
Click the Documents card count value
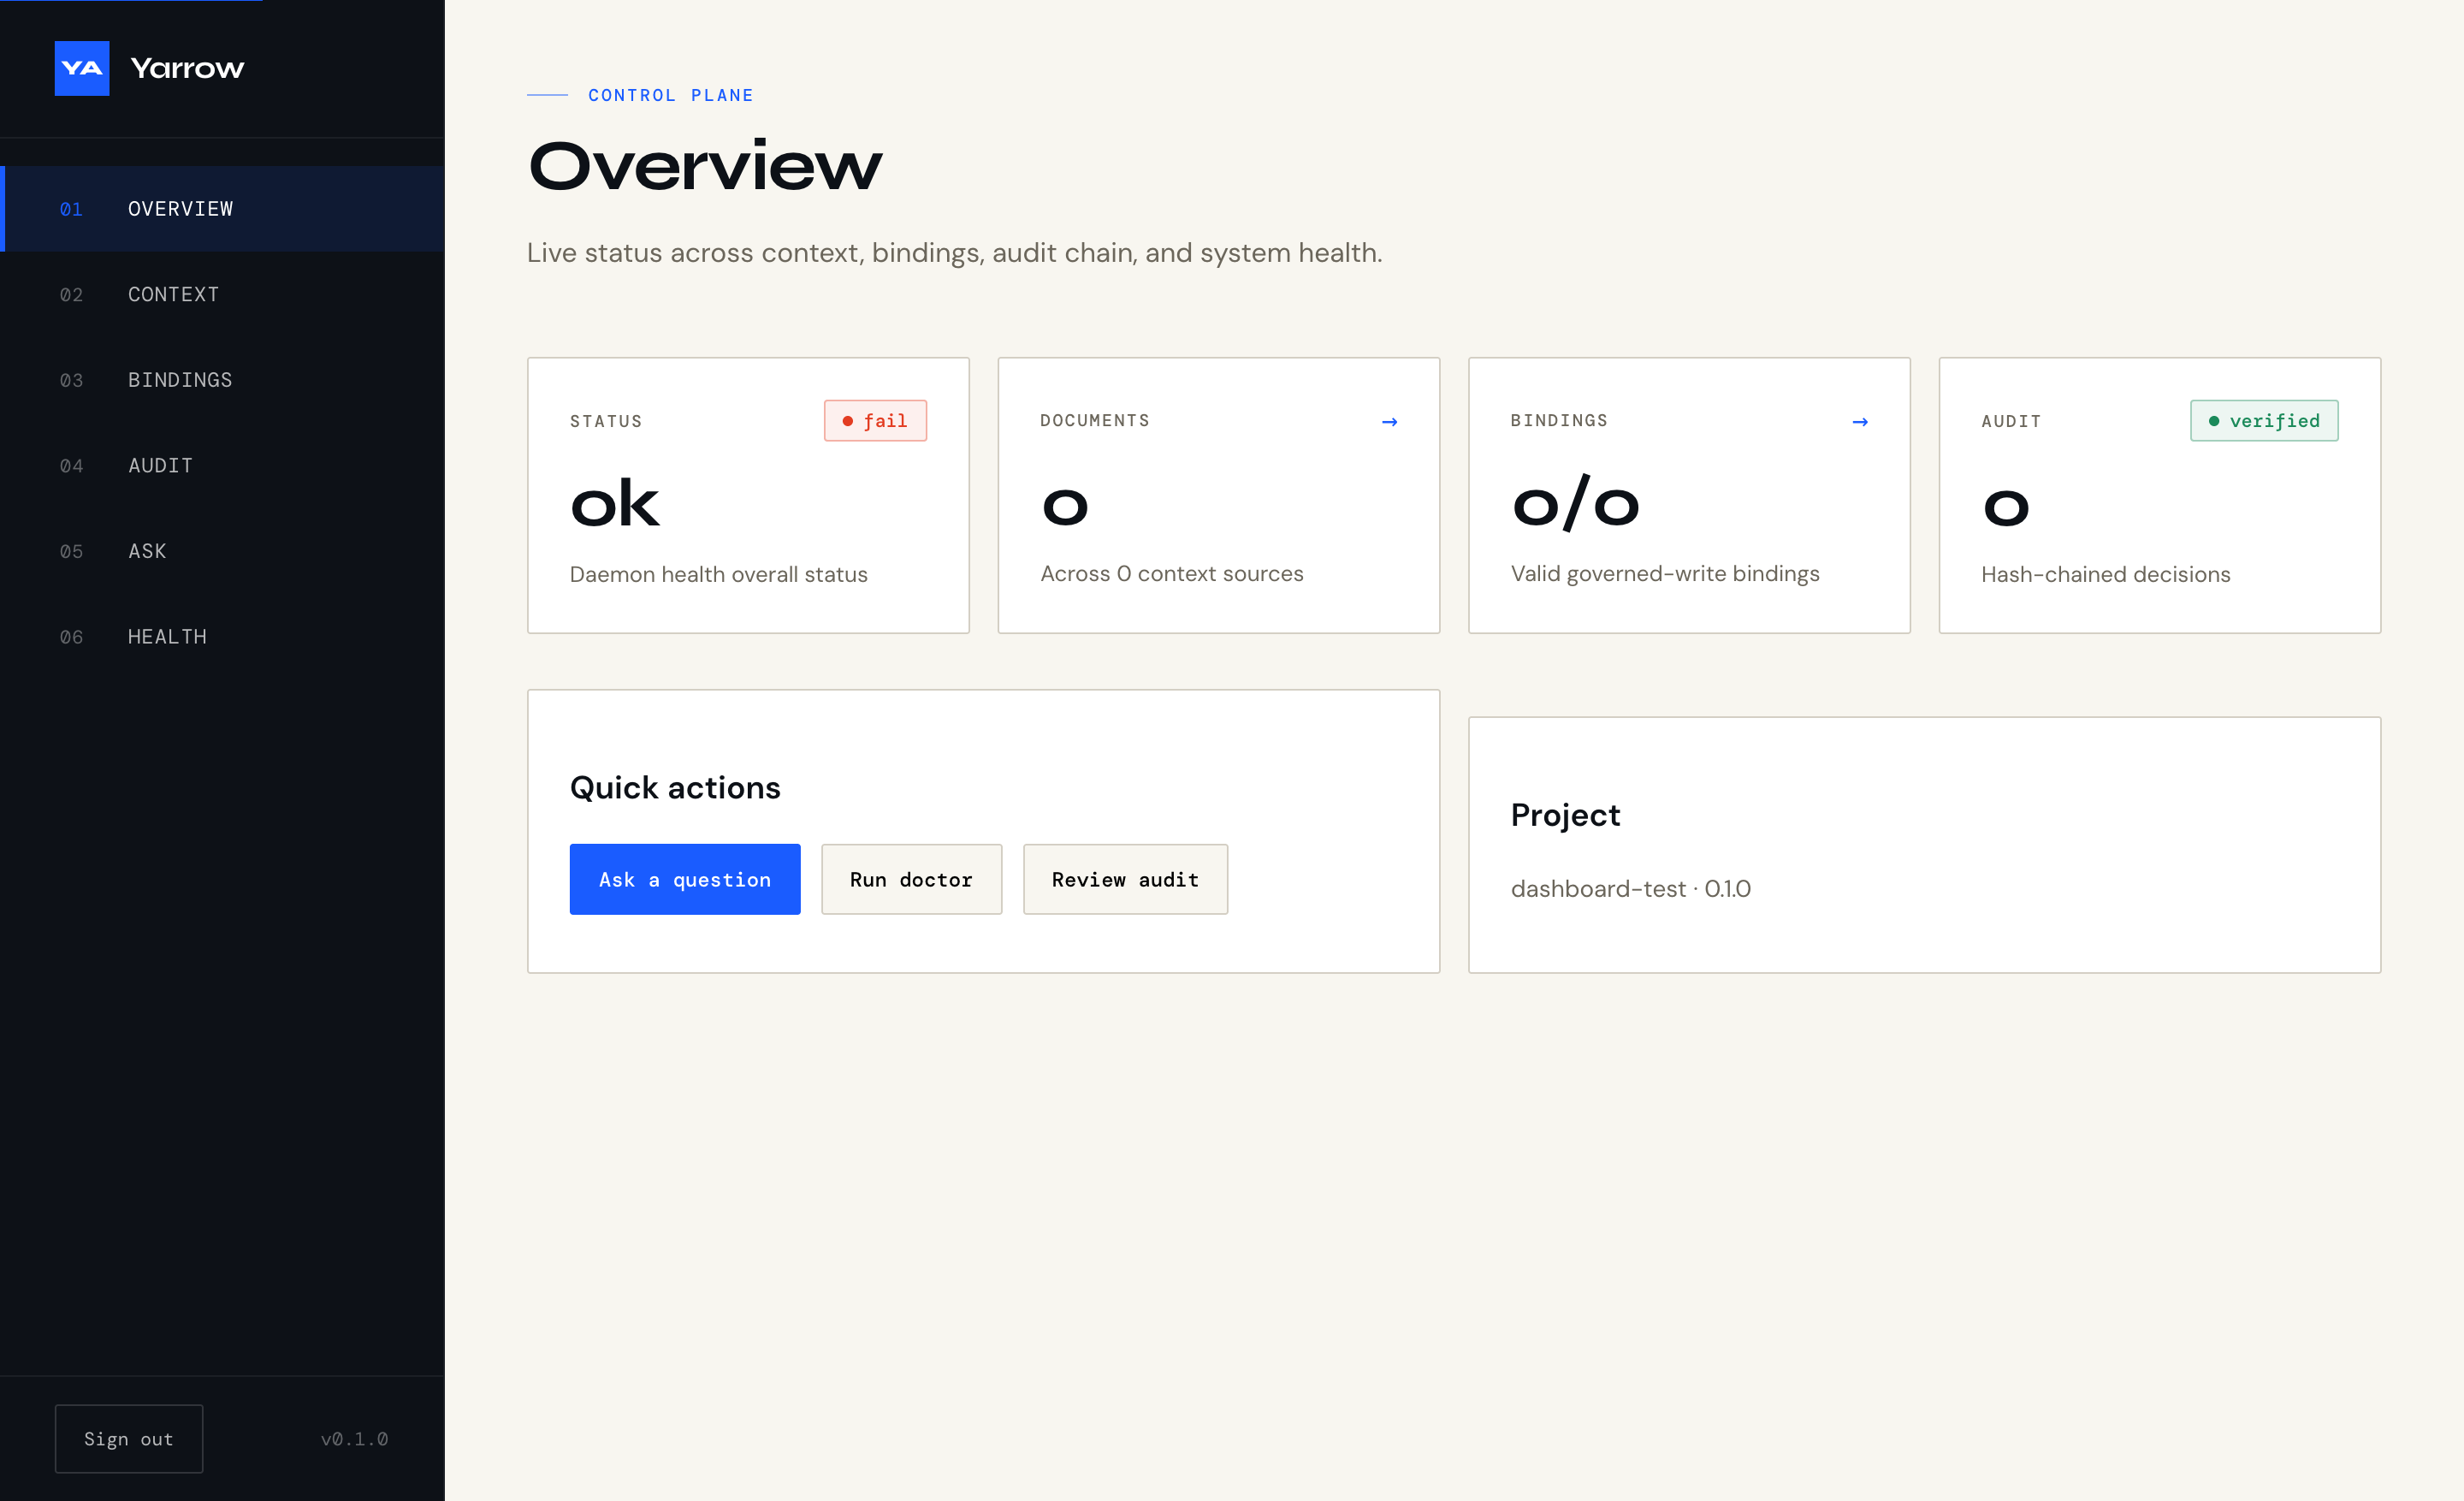(1065, 507)
